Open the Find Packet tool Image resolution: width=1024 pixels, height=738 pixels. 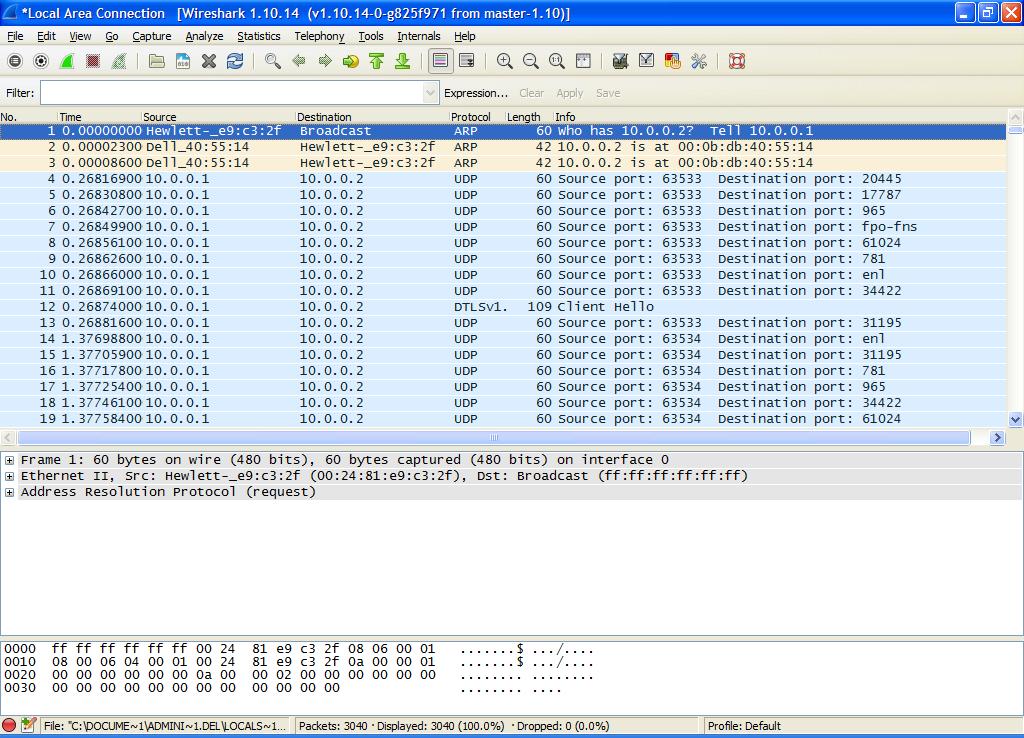click(272, 60)
